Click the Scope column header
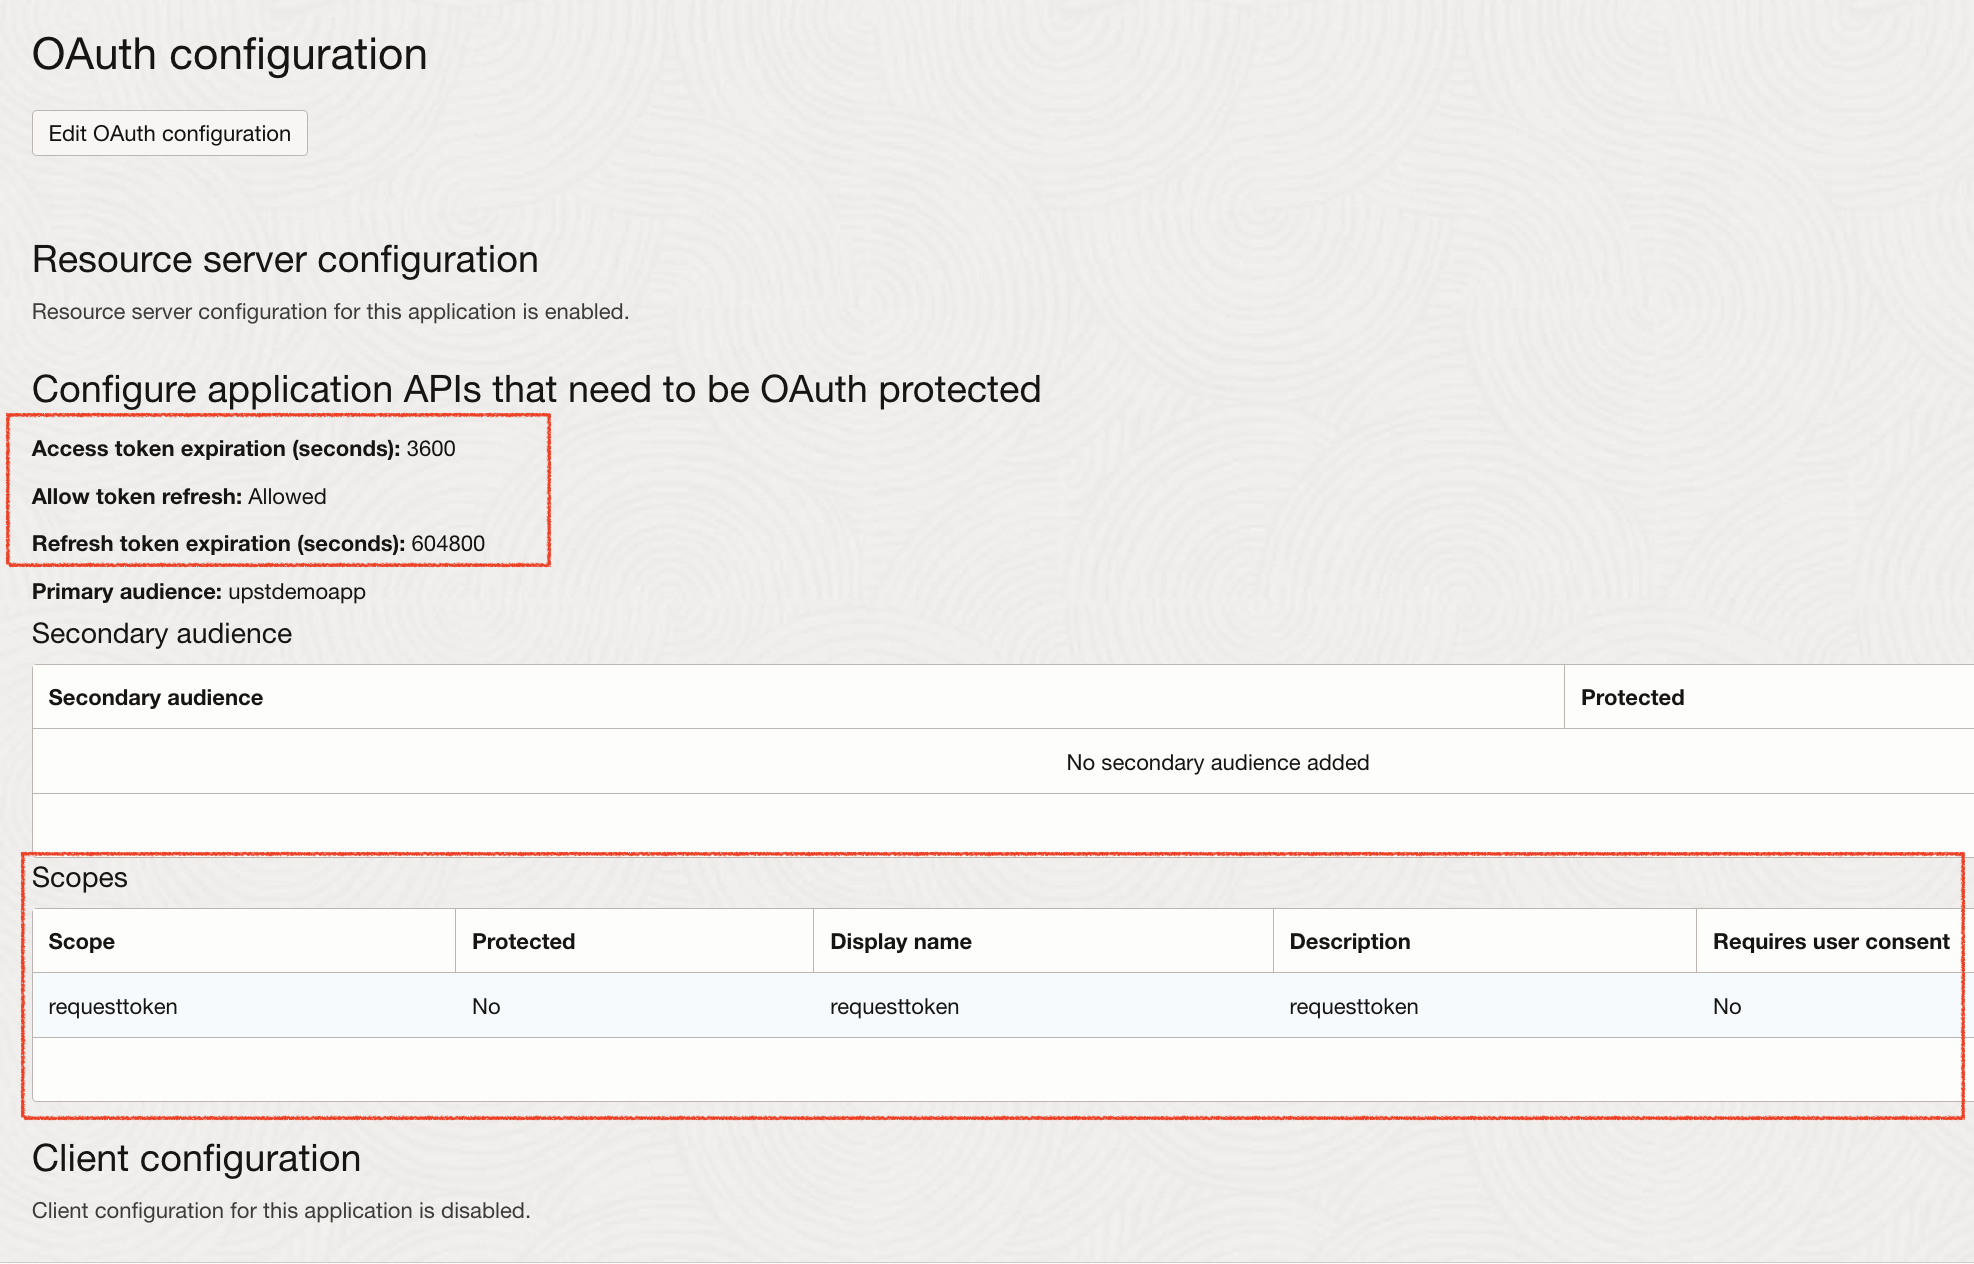The width and height of the screenshot is (1974, 1264). (x=81, y=940)
